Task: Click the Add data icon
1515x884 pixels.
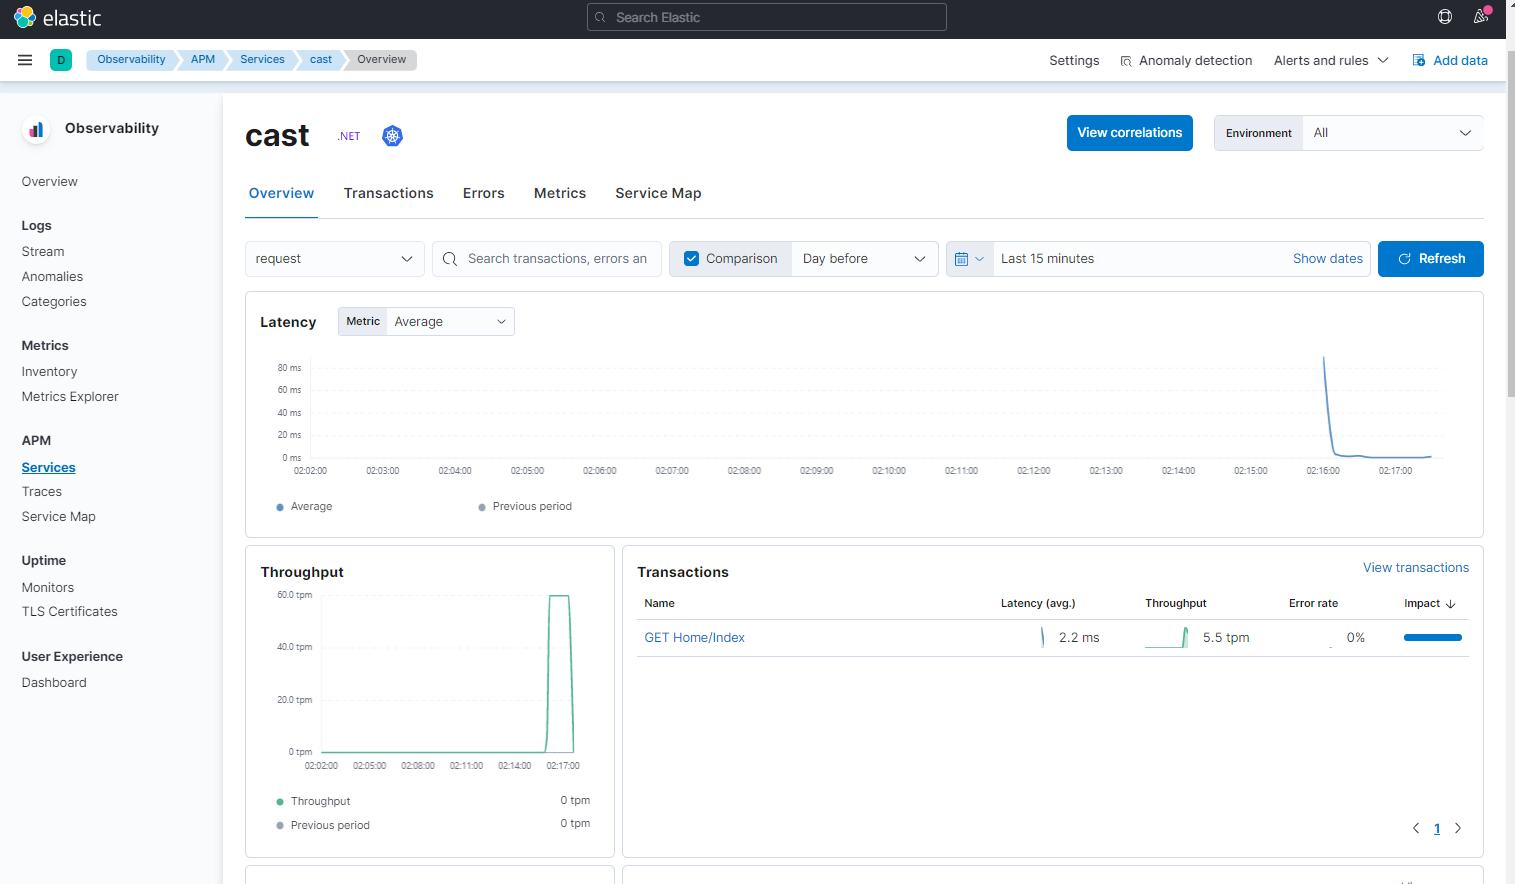Action: click(1419, 61)
